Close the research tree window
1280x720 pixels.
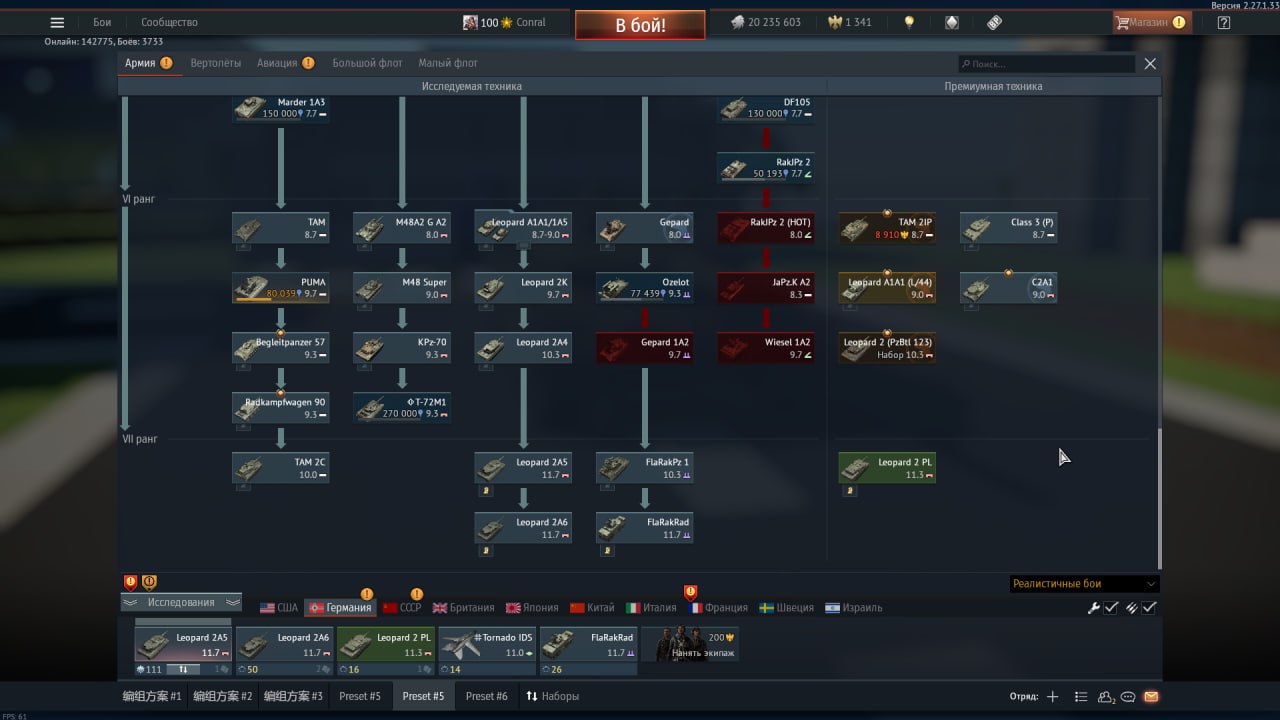1150,64
